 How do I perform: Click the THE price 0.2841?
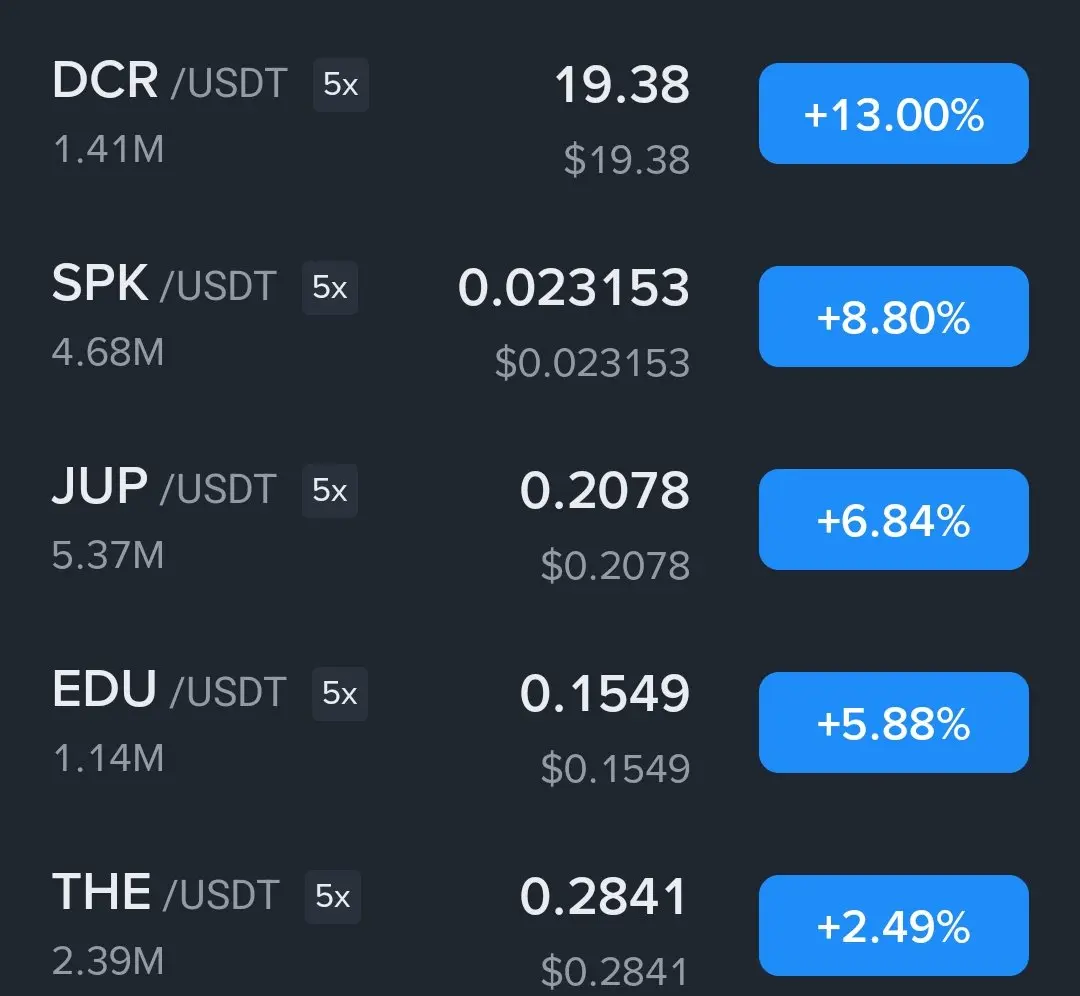click(603, 897)
